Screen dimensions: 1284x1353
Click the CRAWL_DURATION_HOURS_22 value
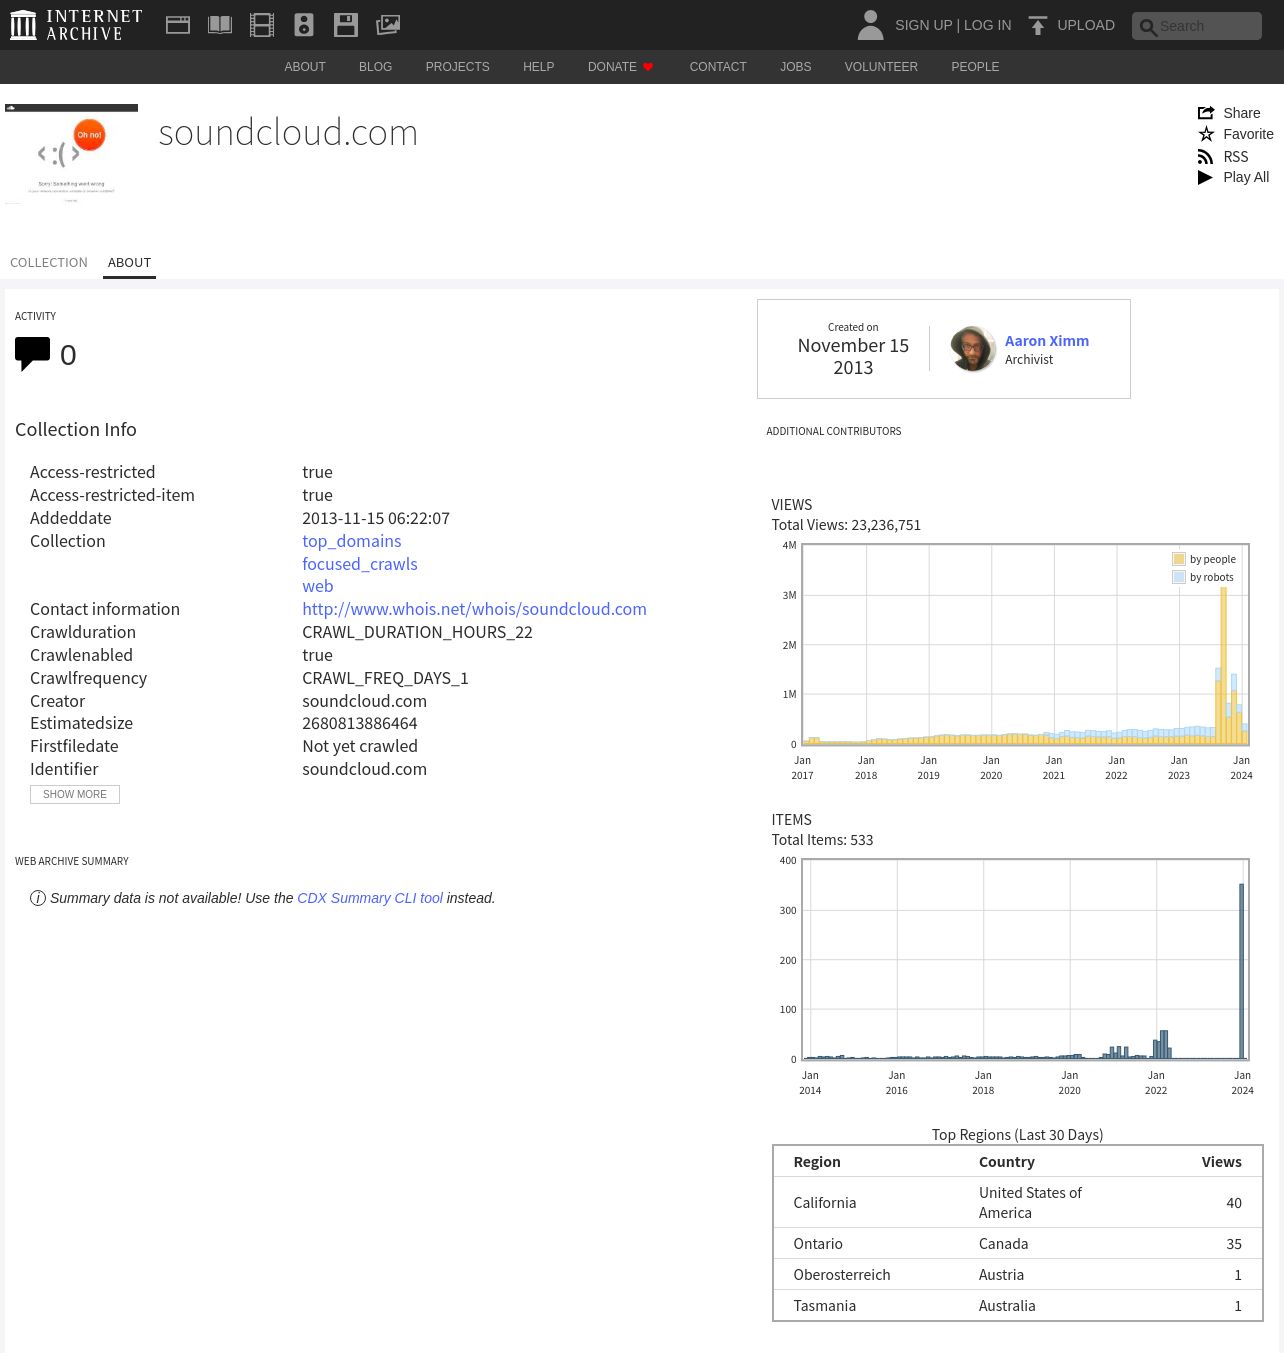[417, 632]
